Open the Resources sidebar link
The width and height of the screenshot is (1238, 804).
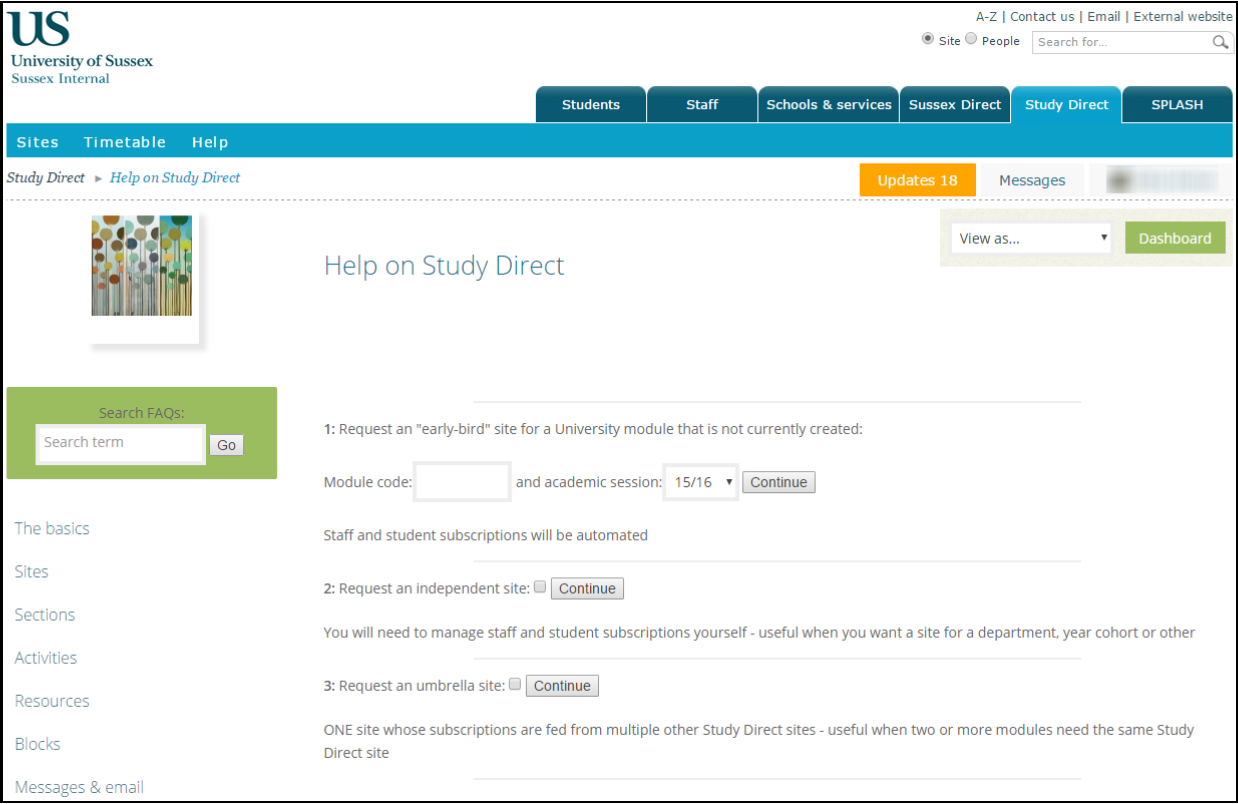[52, 700]
